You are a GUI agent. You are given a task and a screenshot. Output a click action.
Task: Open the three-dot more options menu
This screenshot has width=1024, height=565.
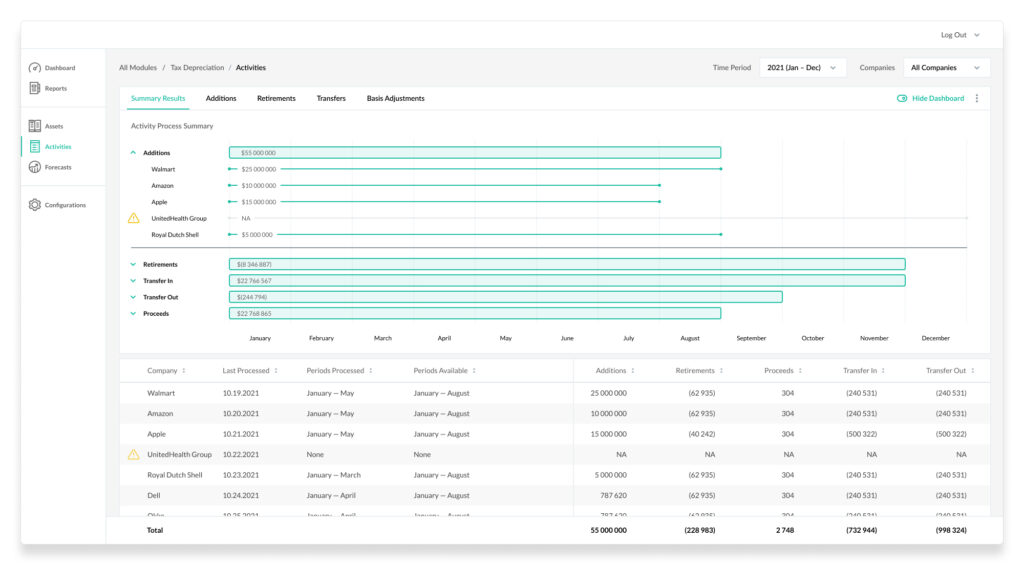point(977,99)
